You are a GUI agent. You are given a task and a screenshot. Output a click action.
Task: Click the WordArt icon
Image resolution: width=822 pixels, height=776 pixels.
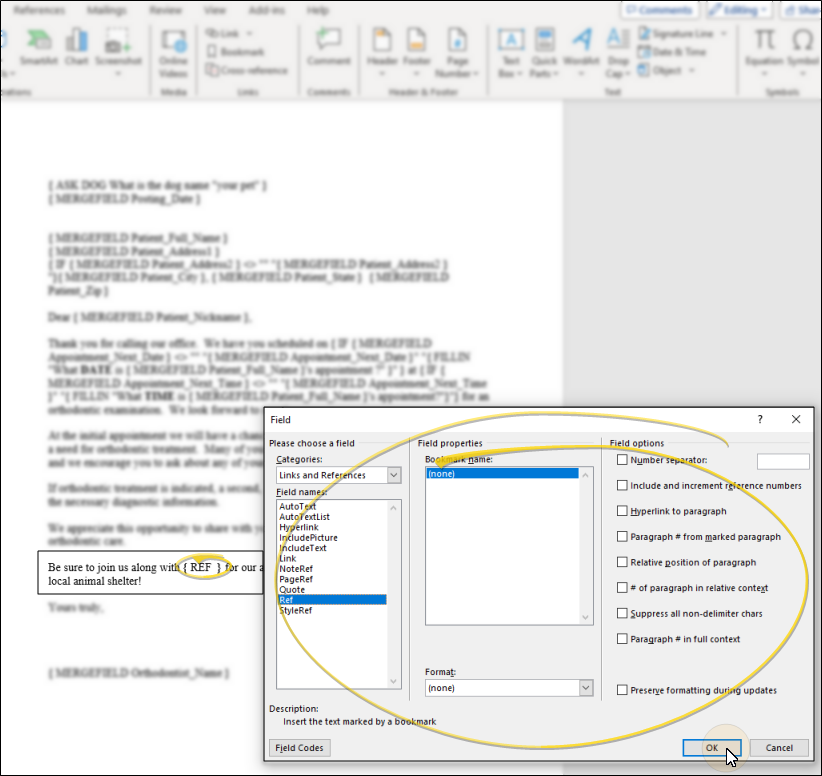point(581,42)
